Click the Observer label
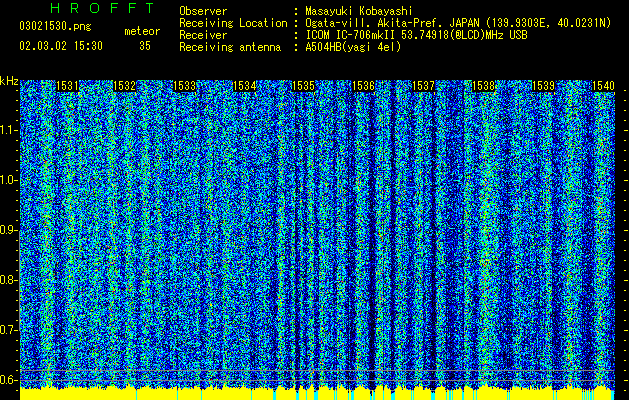The image size is (629, 400). (203, 11)
